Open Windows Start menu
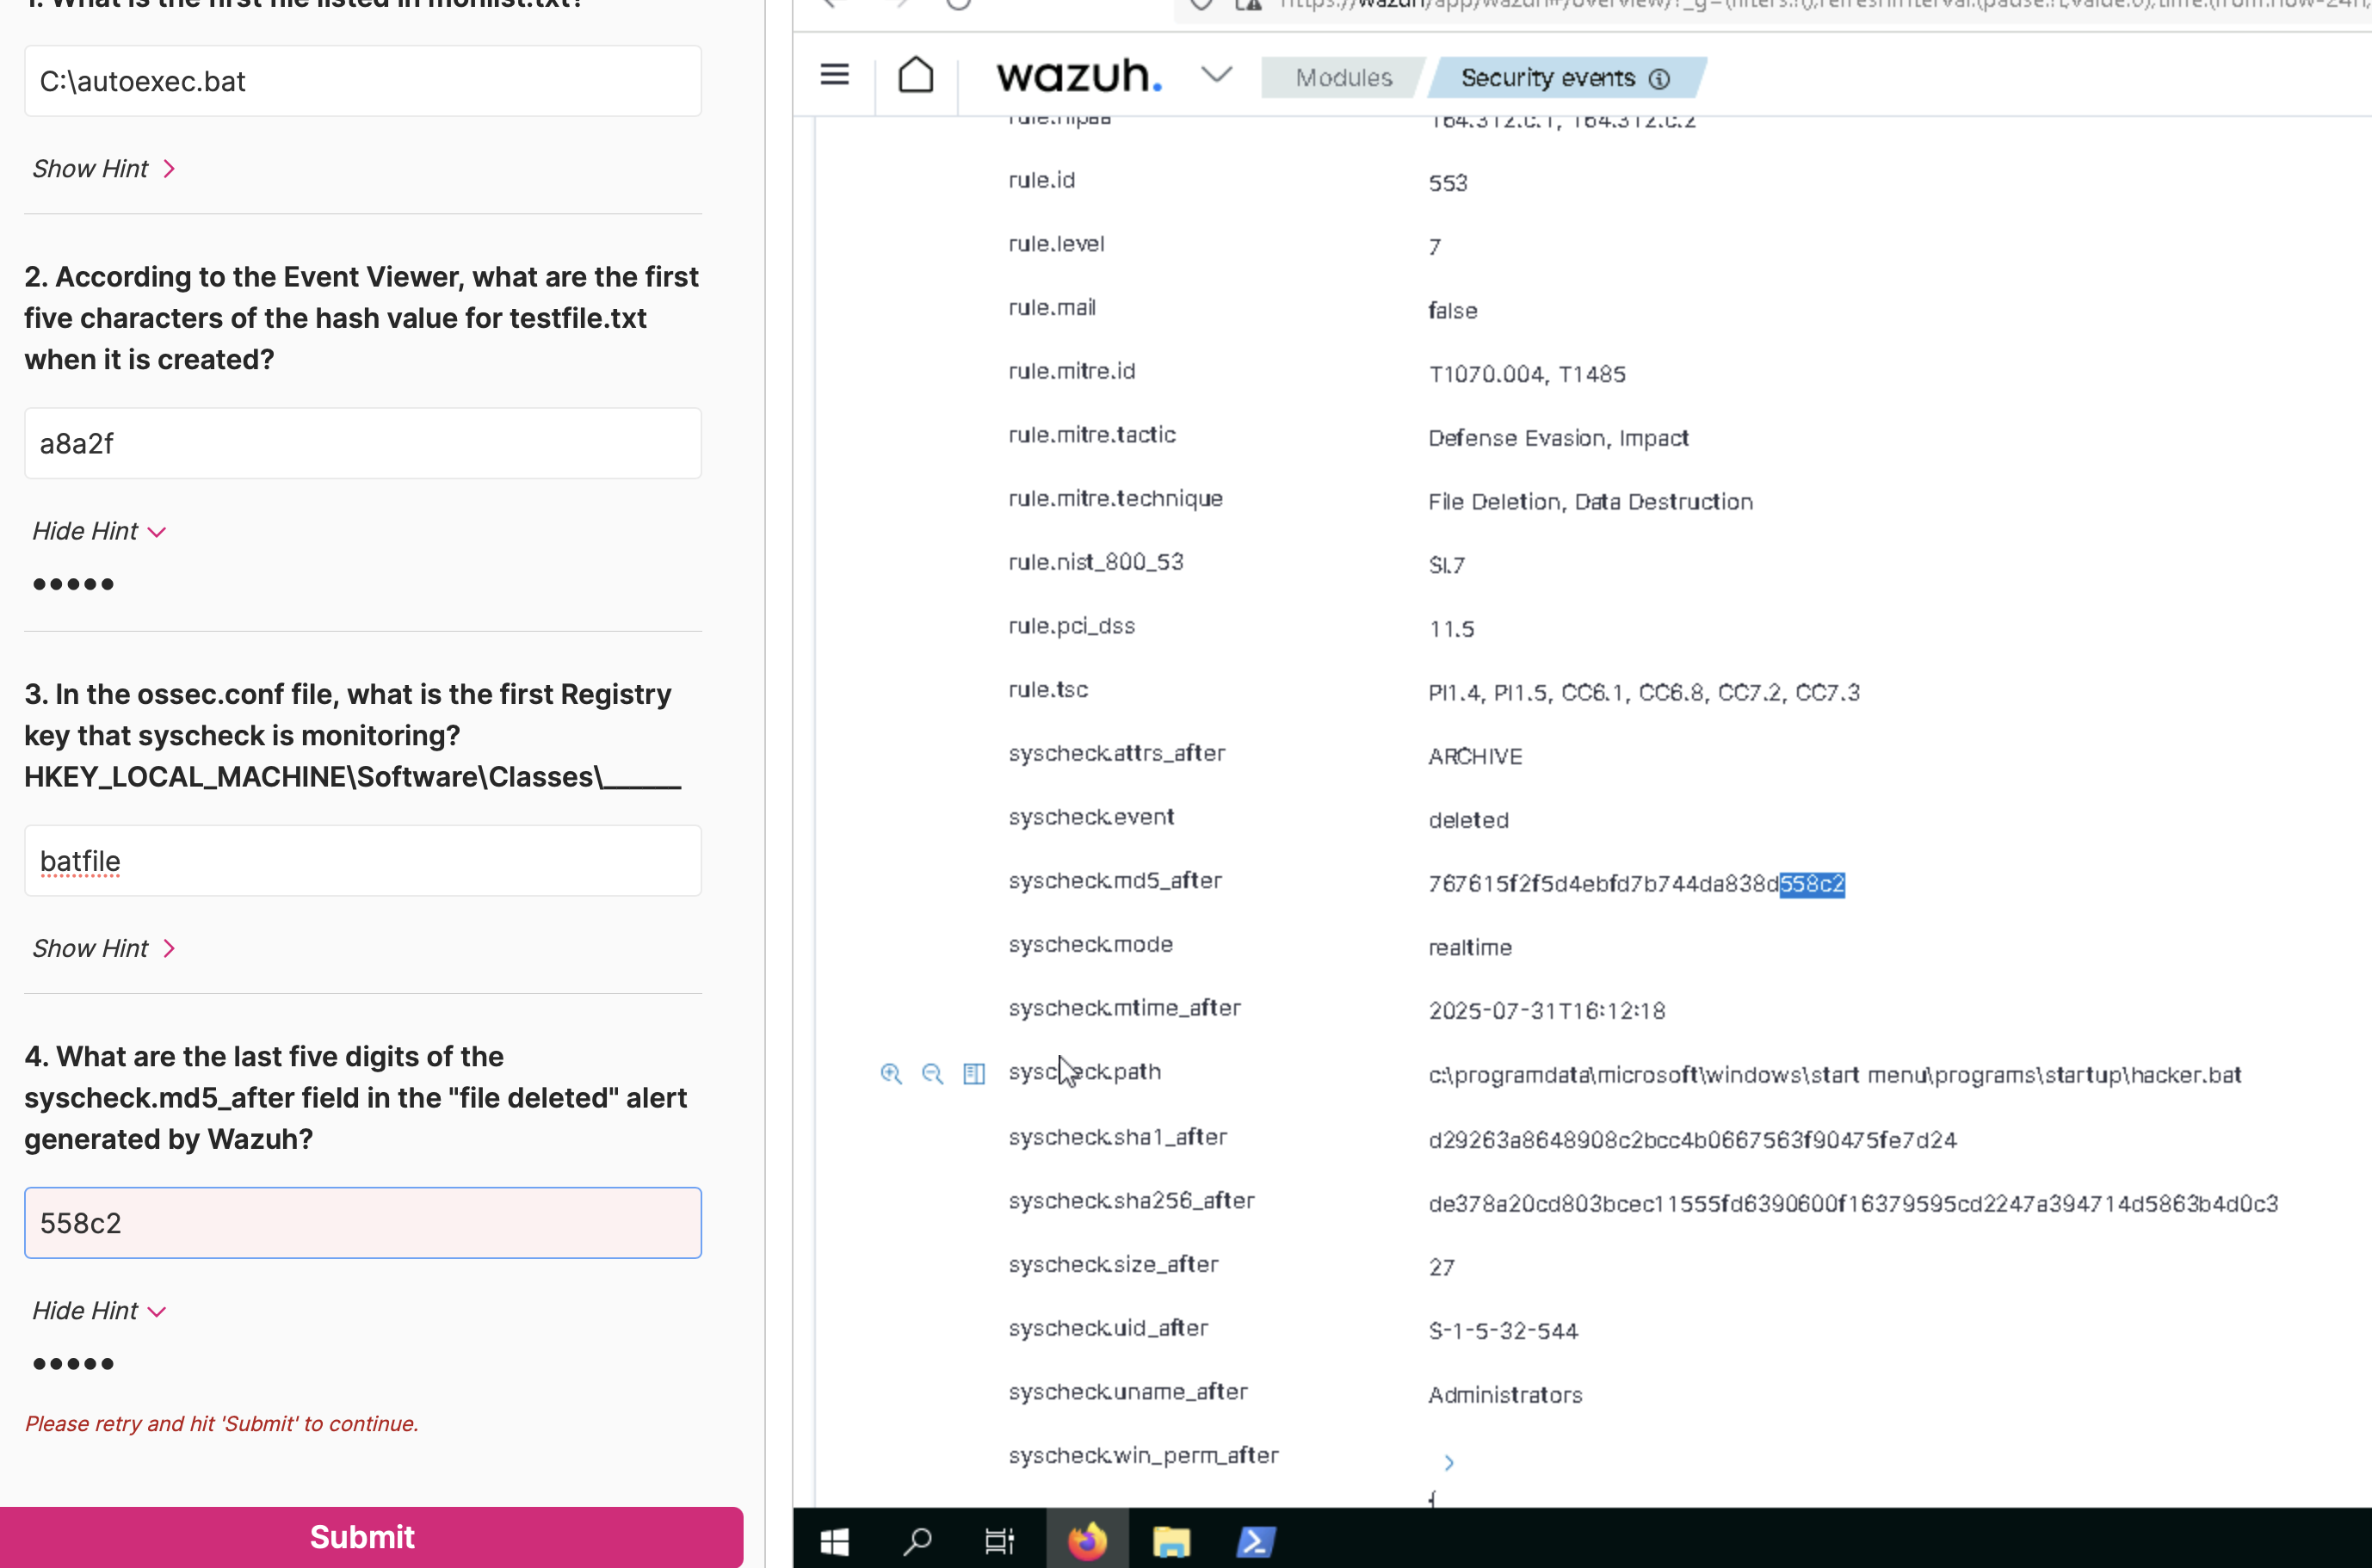2372x1568 pixels. [834, 1541]
